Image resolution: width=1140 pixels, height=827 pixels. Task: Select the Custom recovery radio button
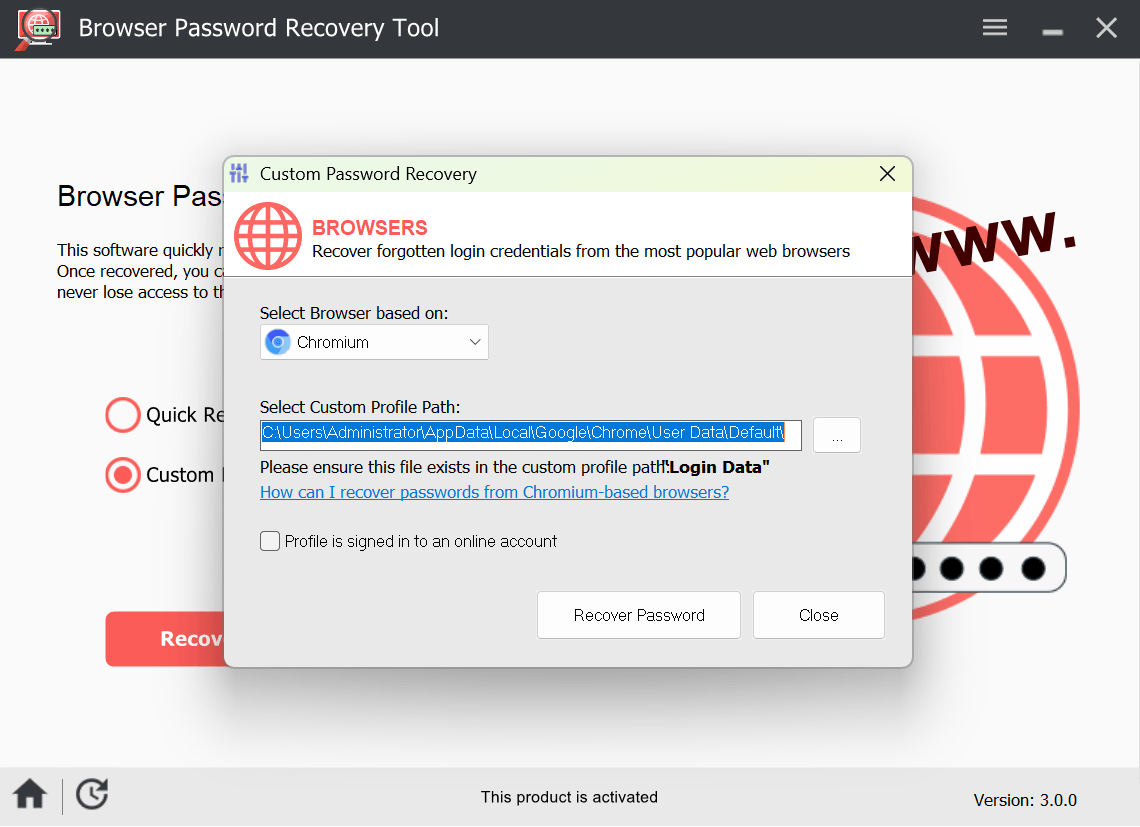123,475
